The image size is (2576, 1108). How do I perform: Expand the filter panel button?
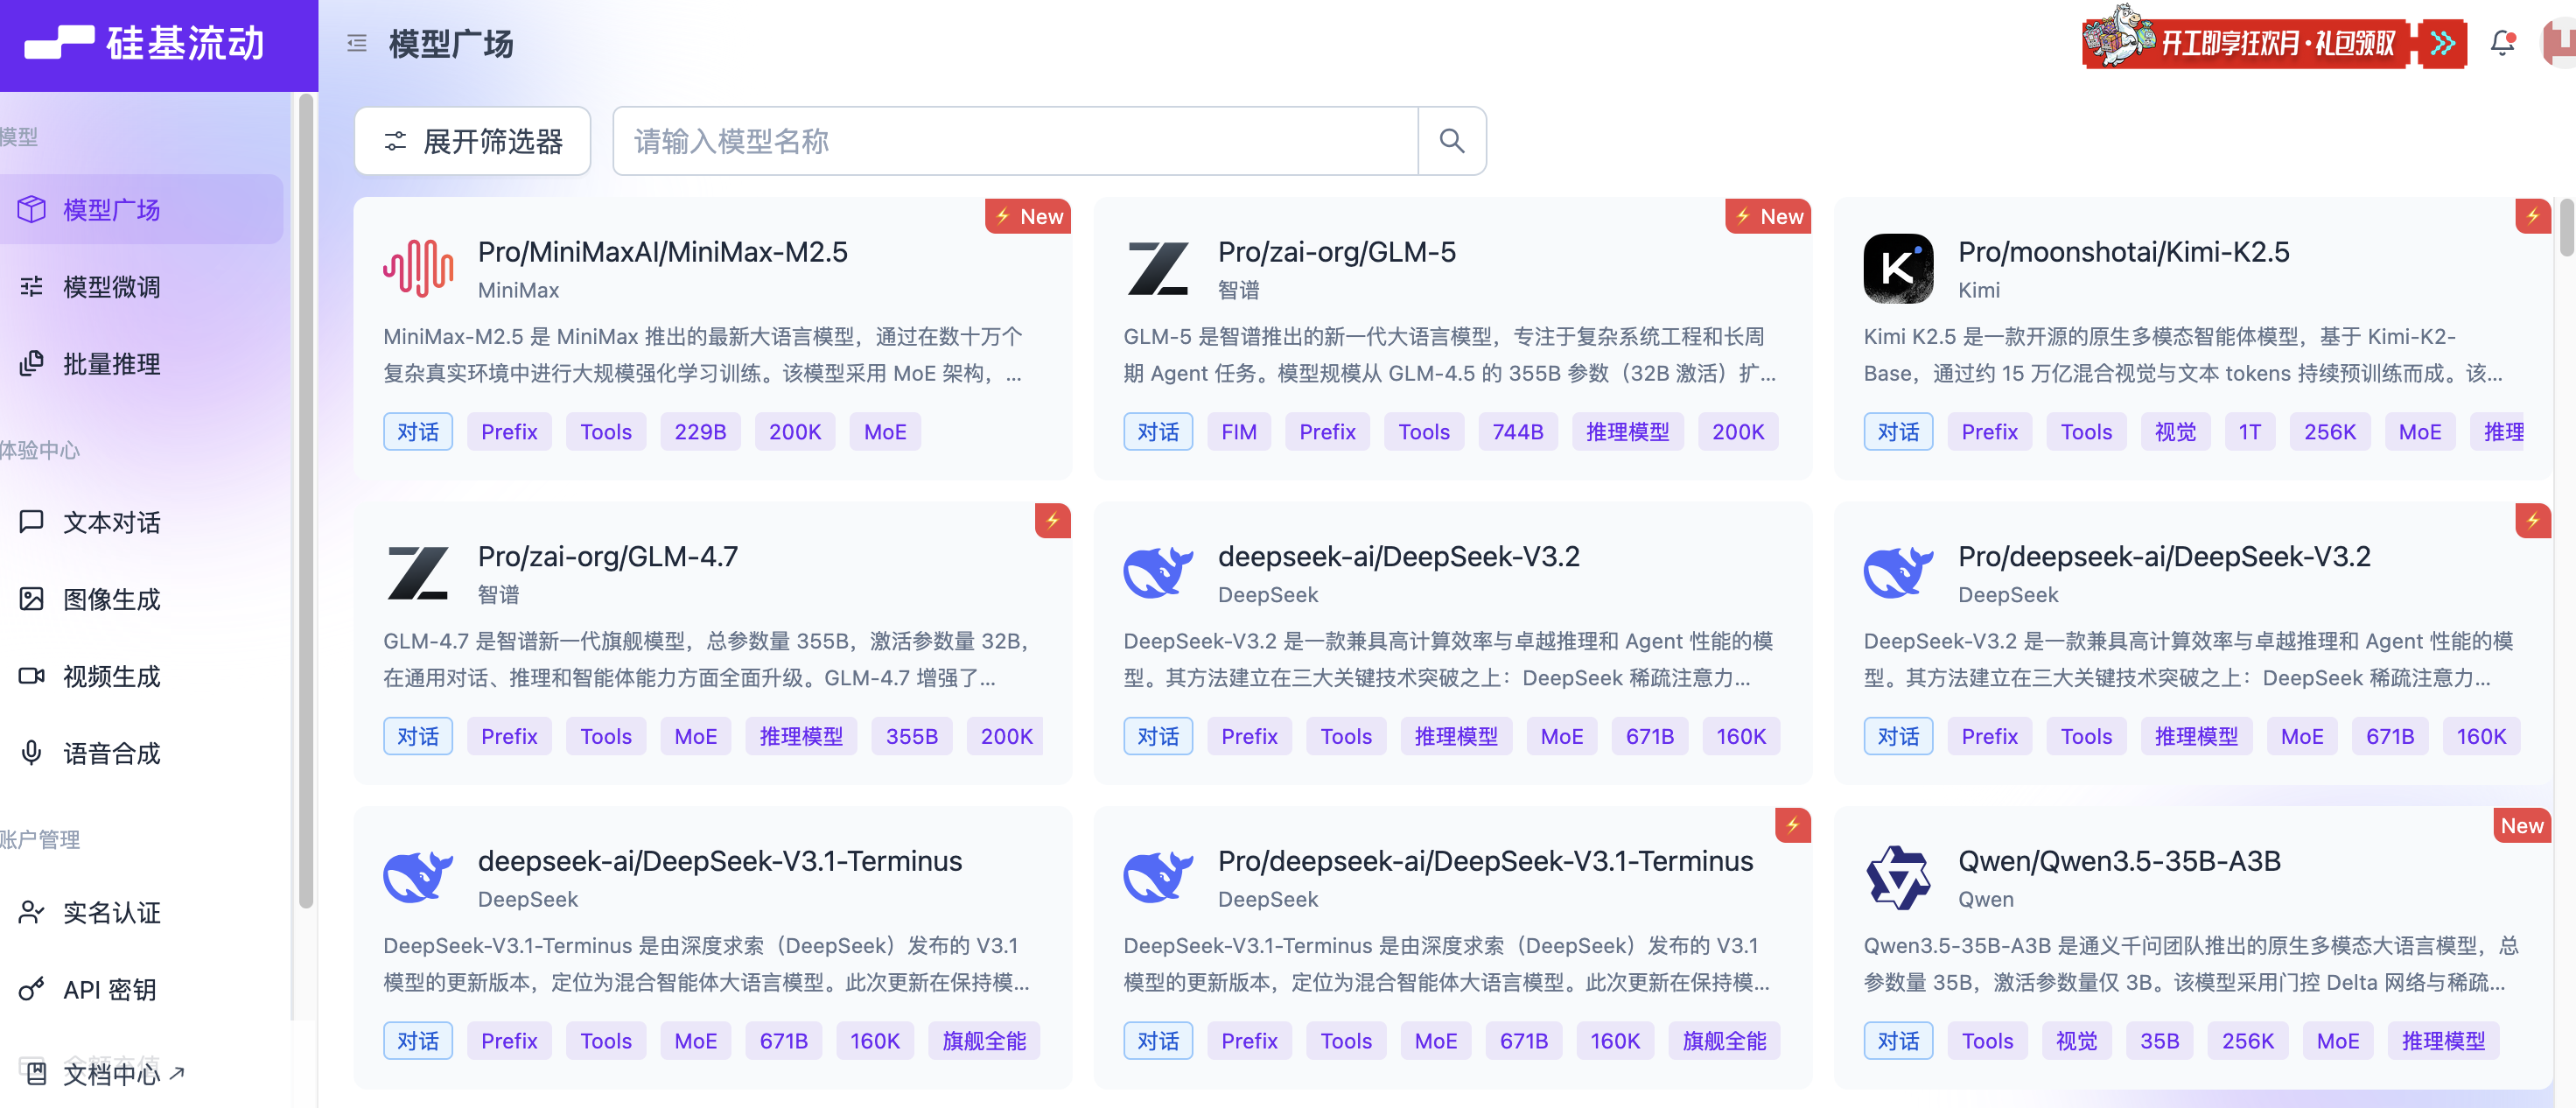[x=473, y=141]
